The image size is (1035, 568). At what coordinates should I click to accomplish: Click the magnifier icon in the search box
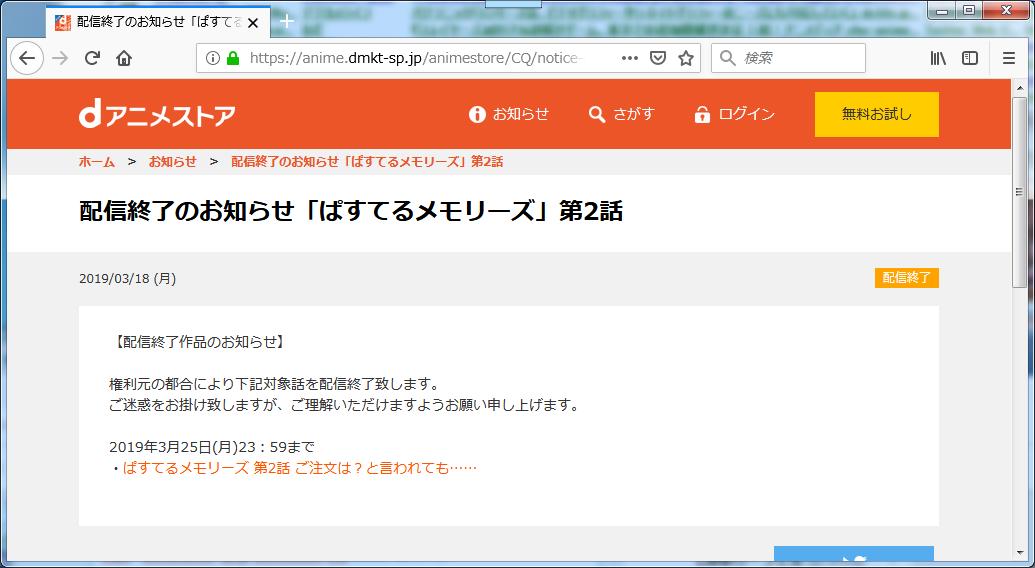727,58
